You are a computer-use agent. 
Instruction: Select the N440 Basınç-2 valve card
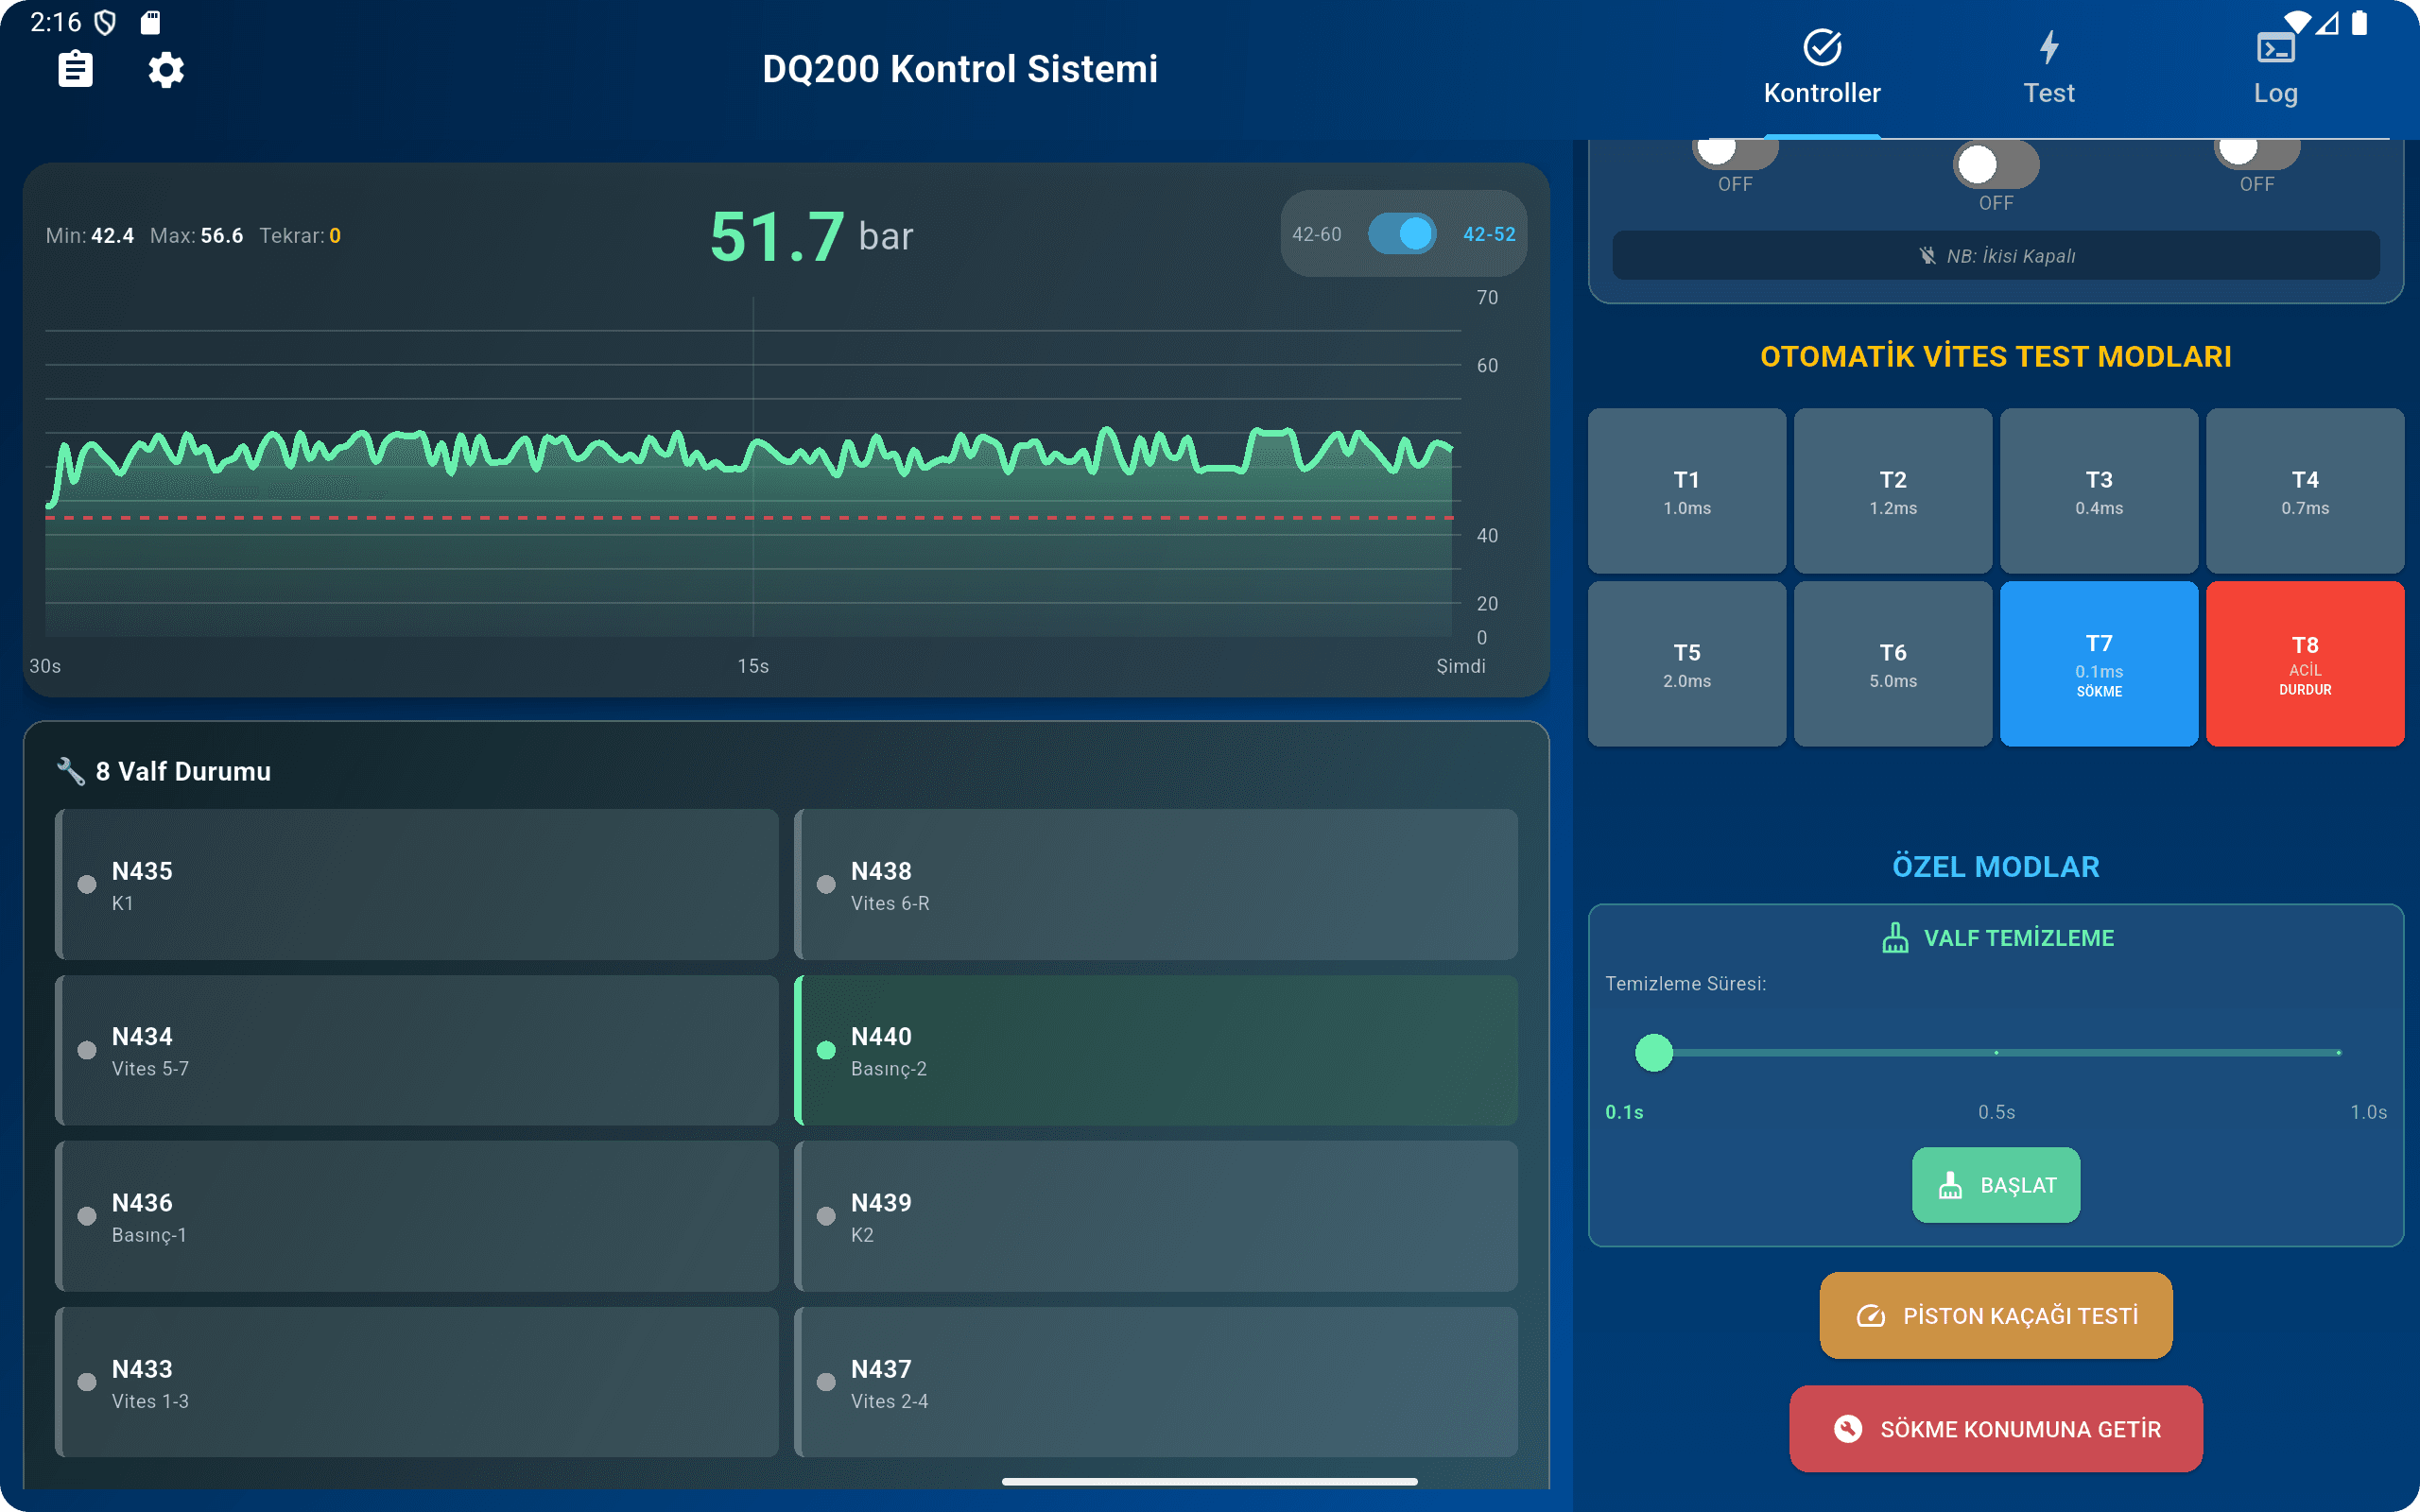(x=1156, y=1050)
